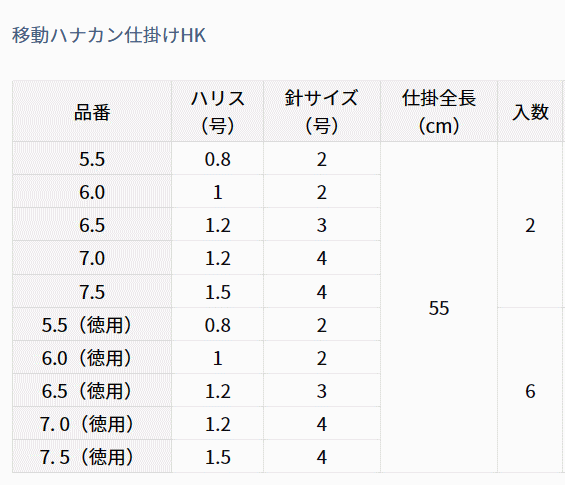Click the 移動ハナカン仕掛けHK heading
The height and width of the screenshot is (485, 565).
(109, 35)
